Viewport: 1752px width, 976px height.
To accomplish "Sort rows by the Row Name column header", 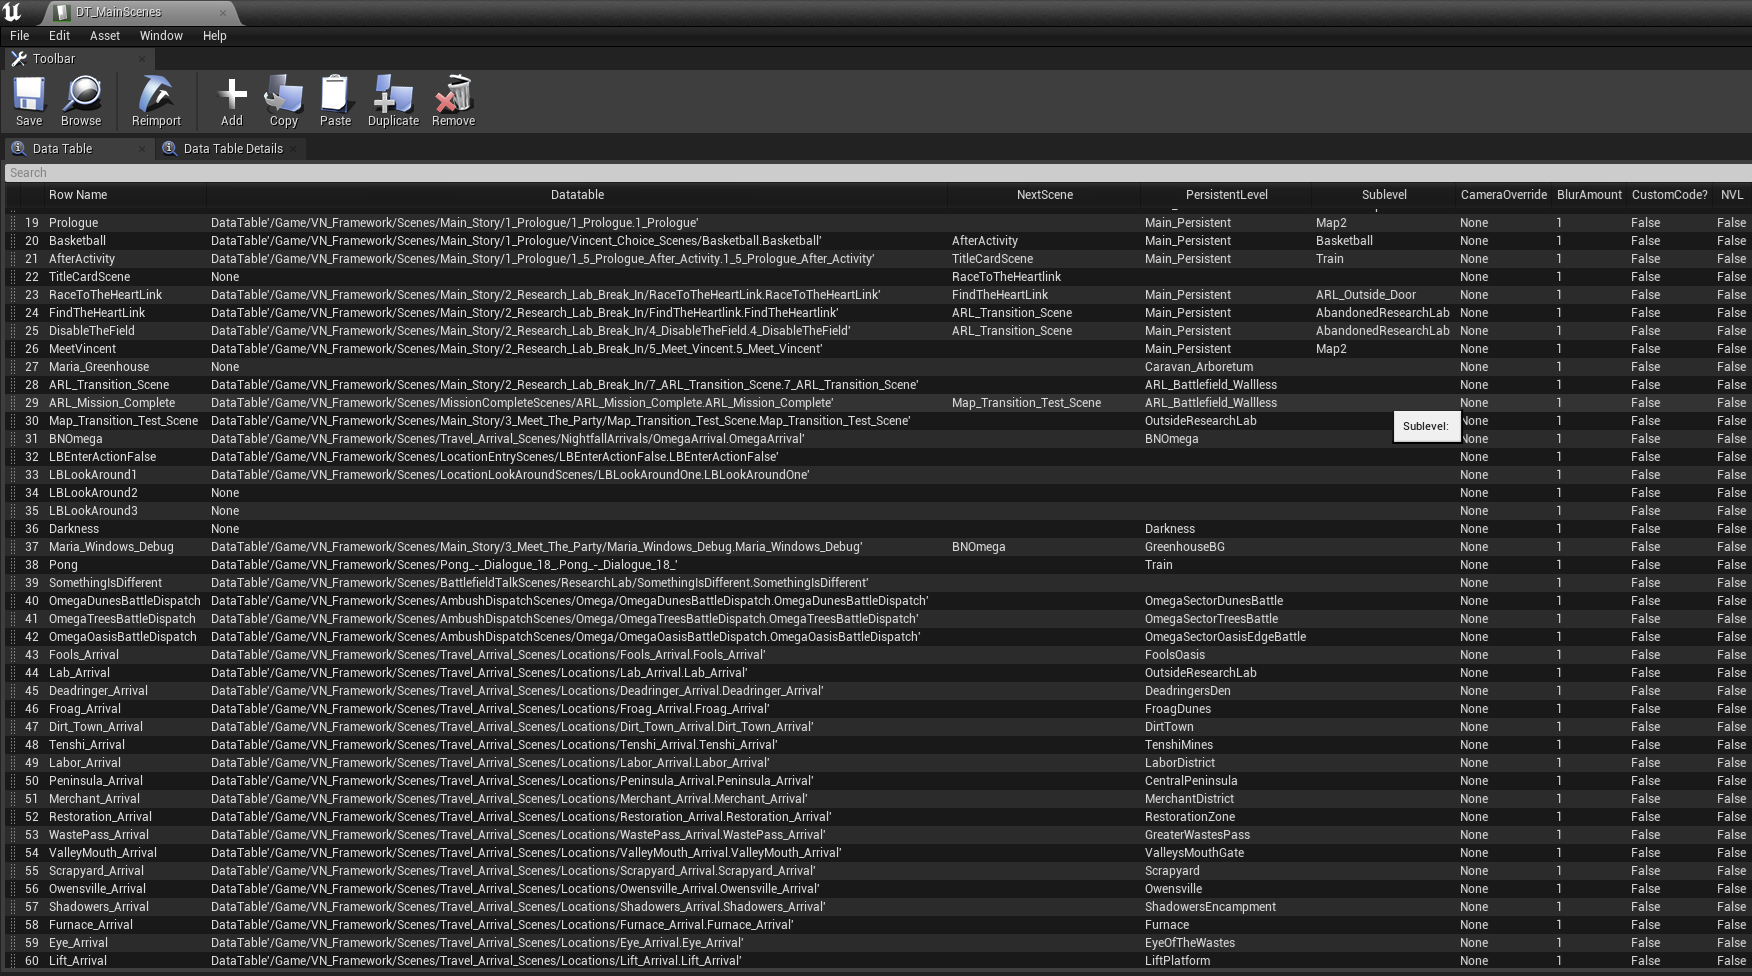I will point(78,194).
